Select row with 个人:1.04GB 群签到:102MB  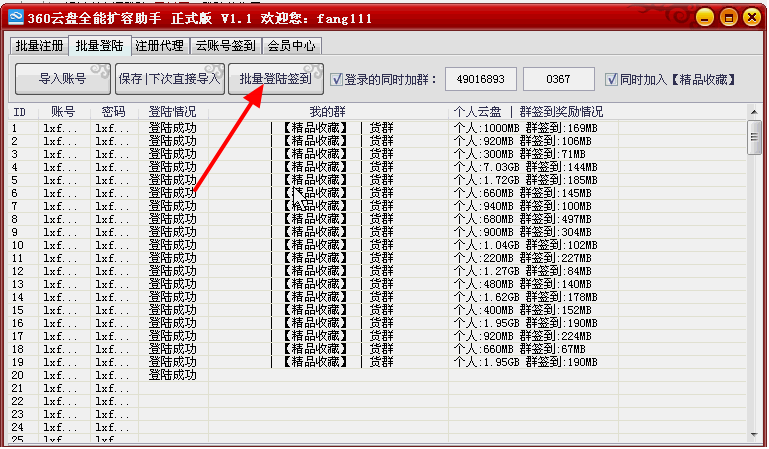(x=378, y=245)
